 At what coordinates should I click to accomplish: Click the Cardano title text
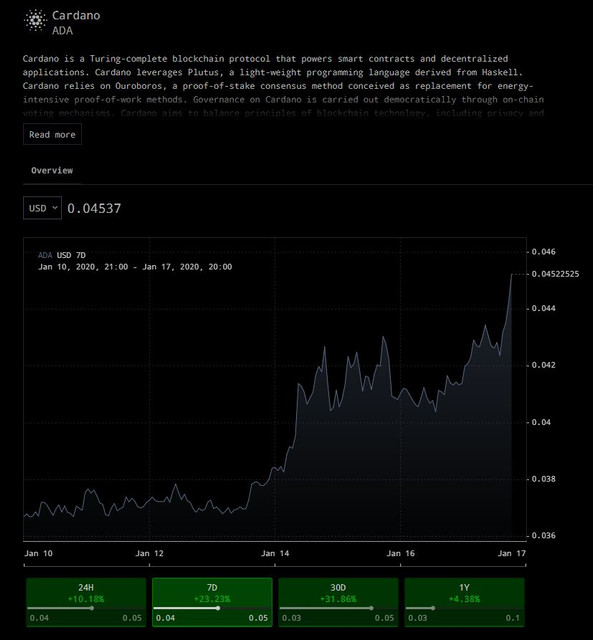tap(76, 16)
